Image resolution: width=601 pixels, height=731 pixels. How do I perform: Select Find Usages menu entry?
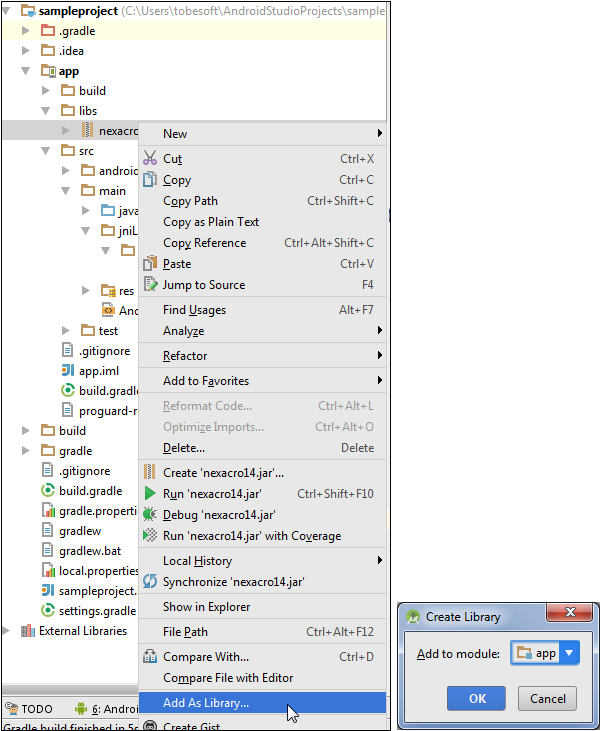coord(262,310)
